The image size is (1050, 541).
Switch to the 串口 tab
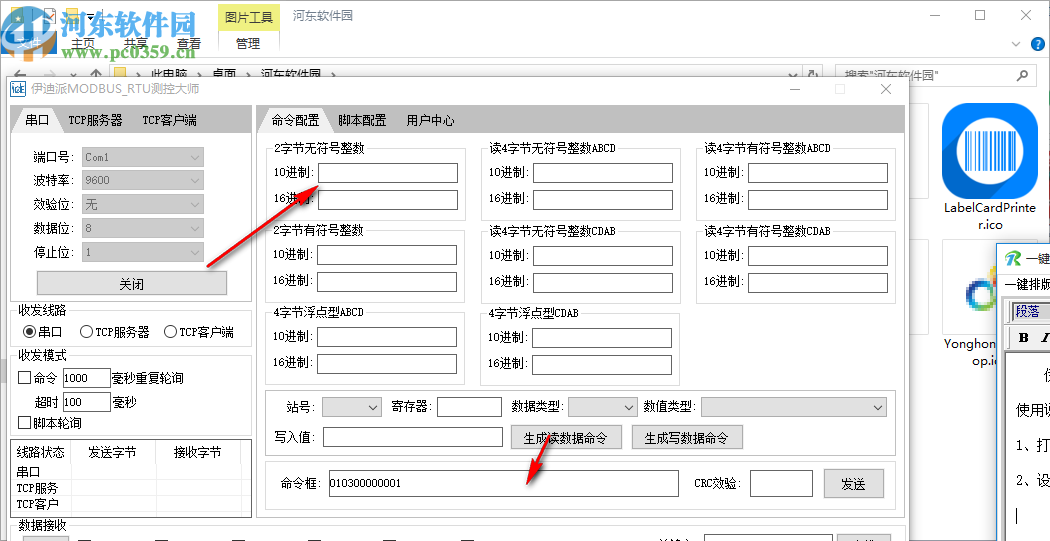[x=38, y=120]
